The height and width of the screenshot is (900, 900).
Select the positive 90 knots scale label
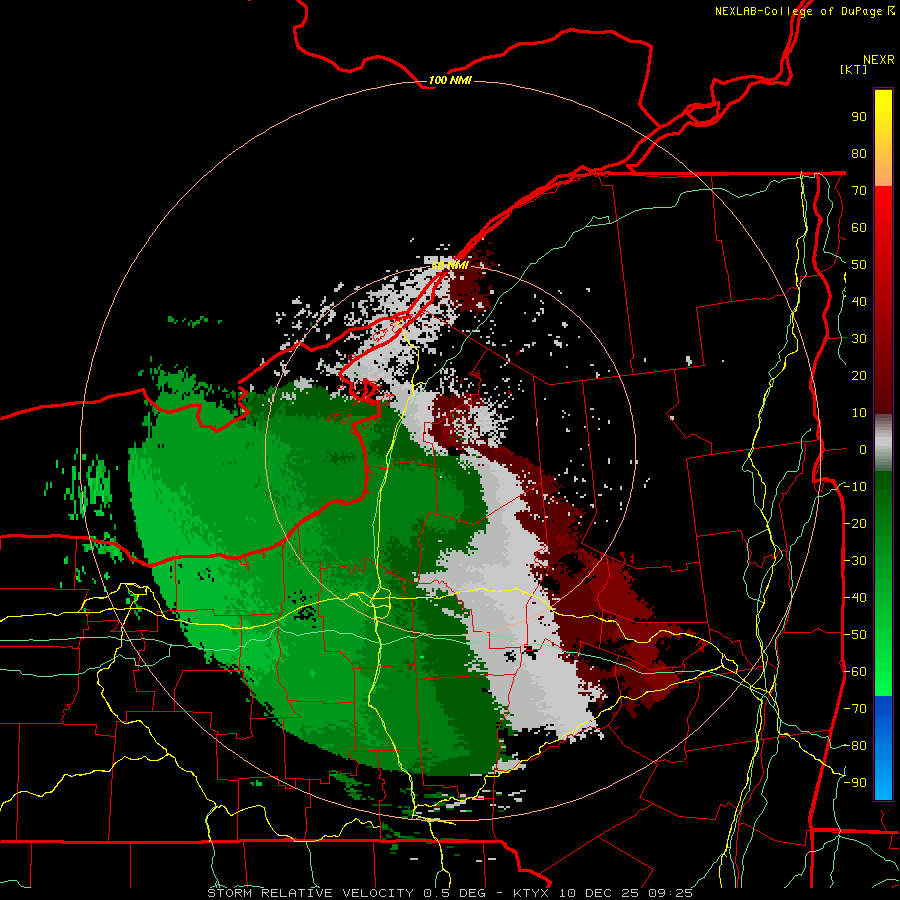pos(859,117)
